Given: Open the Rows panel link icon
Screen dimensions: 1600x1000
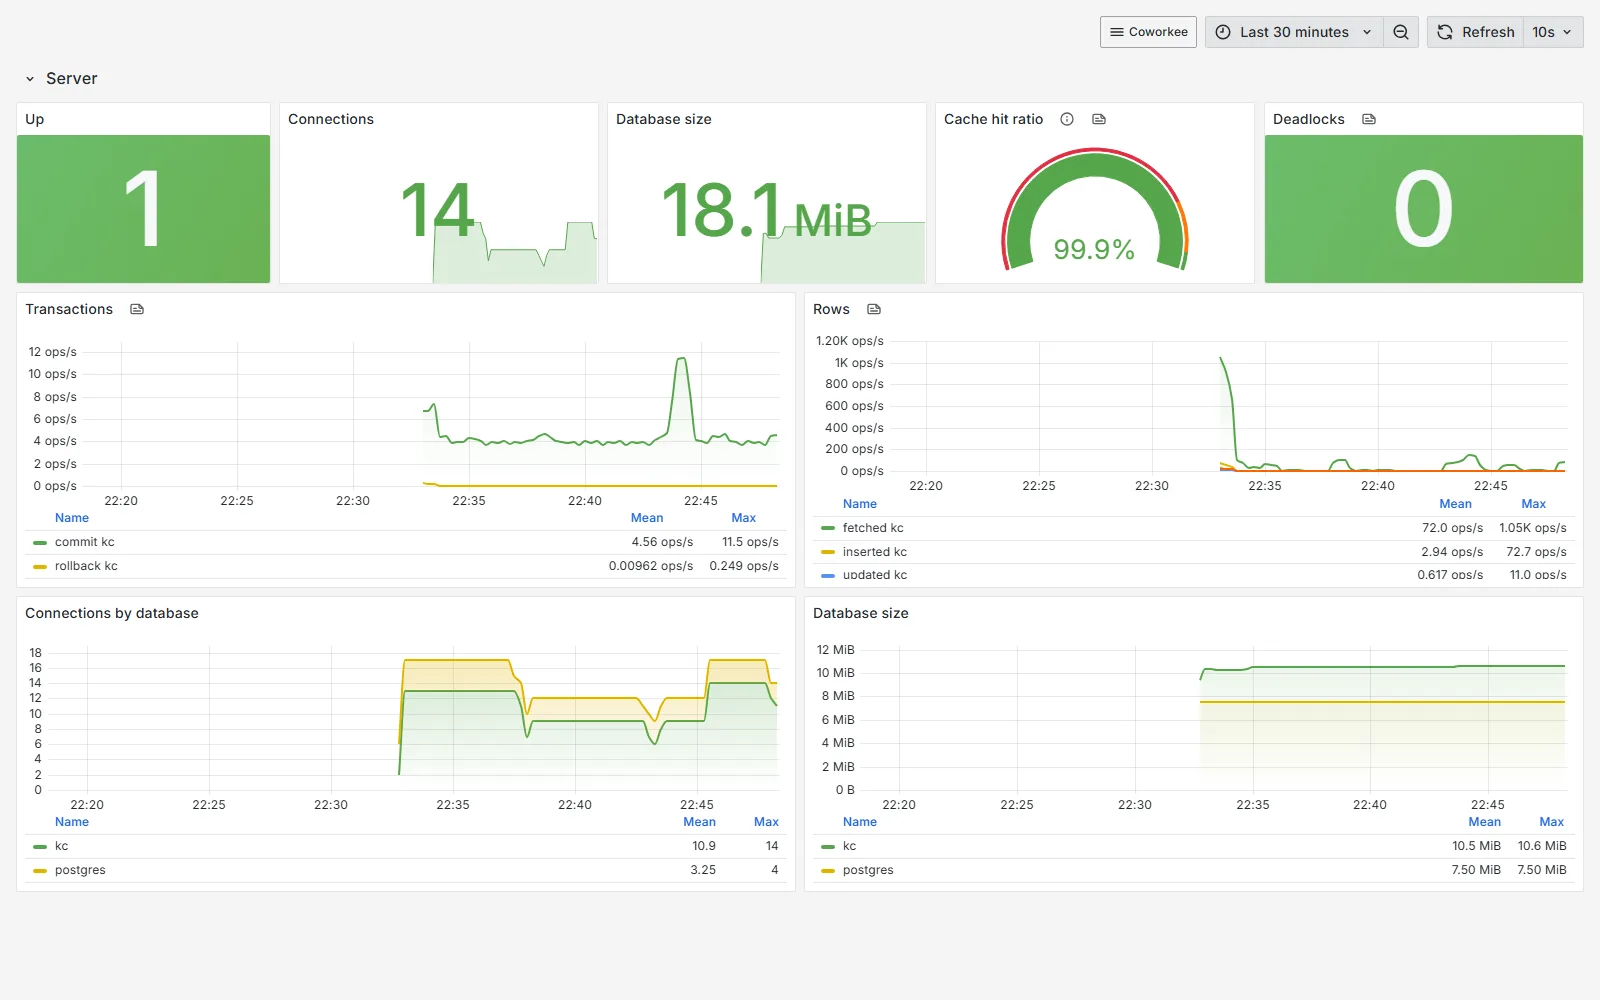Looking at the screenshot, I should 874,309.
